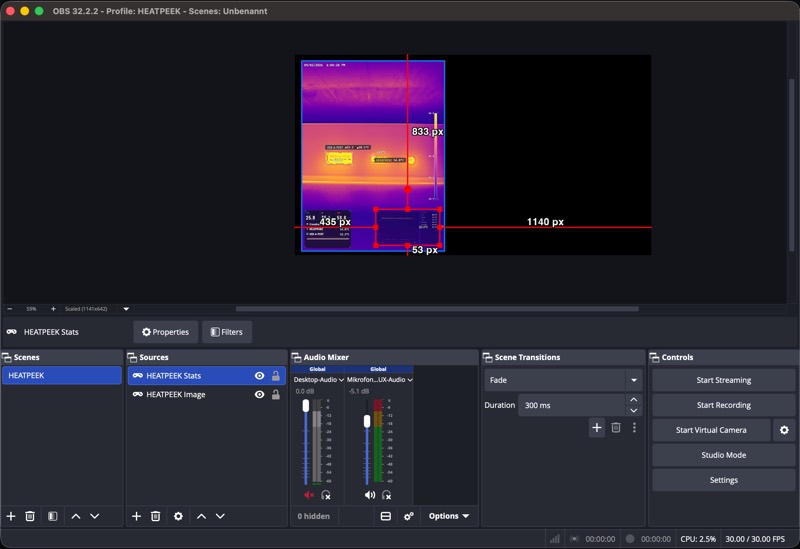Expand the Desktop-Audio channel menu chevron
The image size is (800, 549).
pyautogui.click(x=341, y=380)
